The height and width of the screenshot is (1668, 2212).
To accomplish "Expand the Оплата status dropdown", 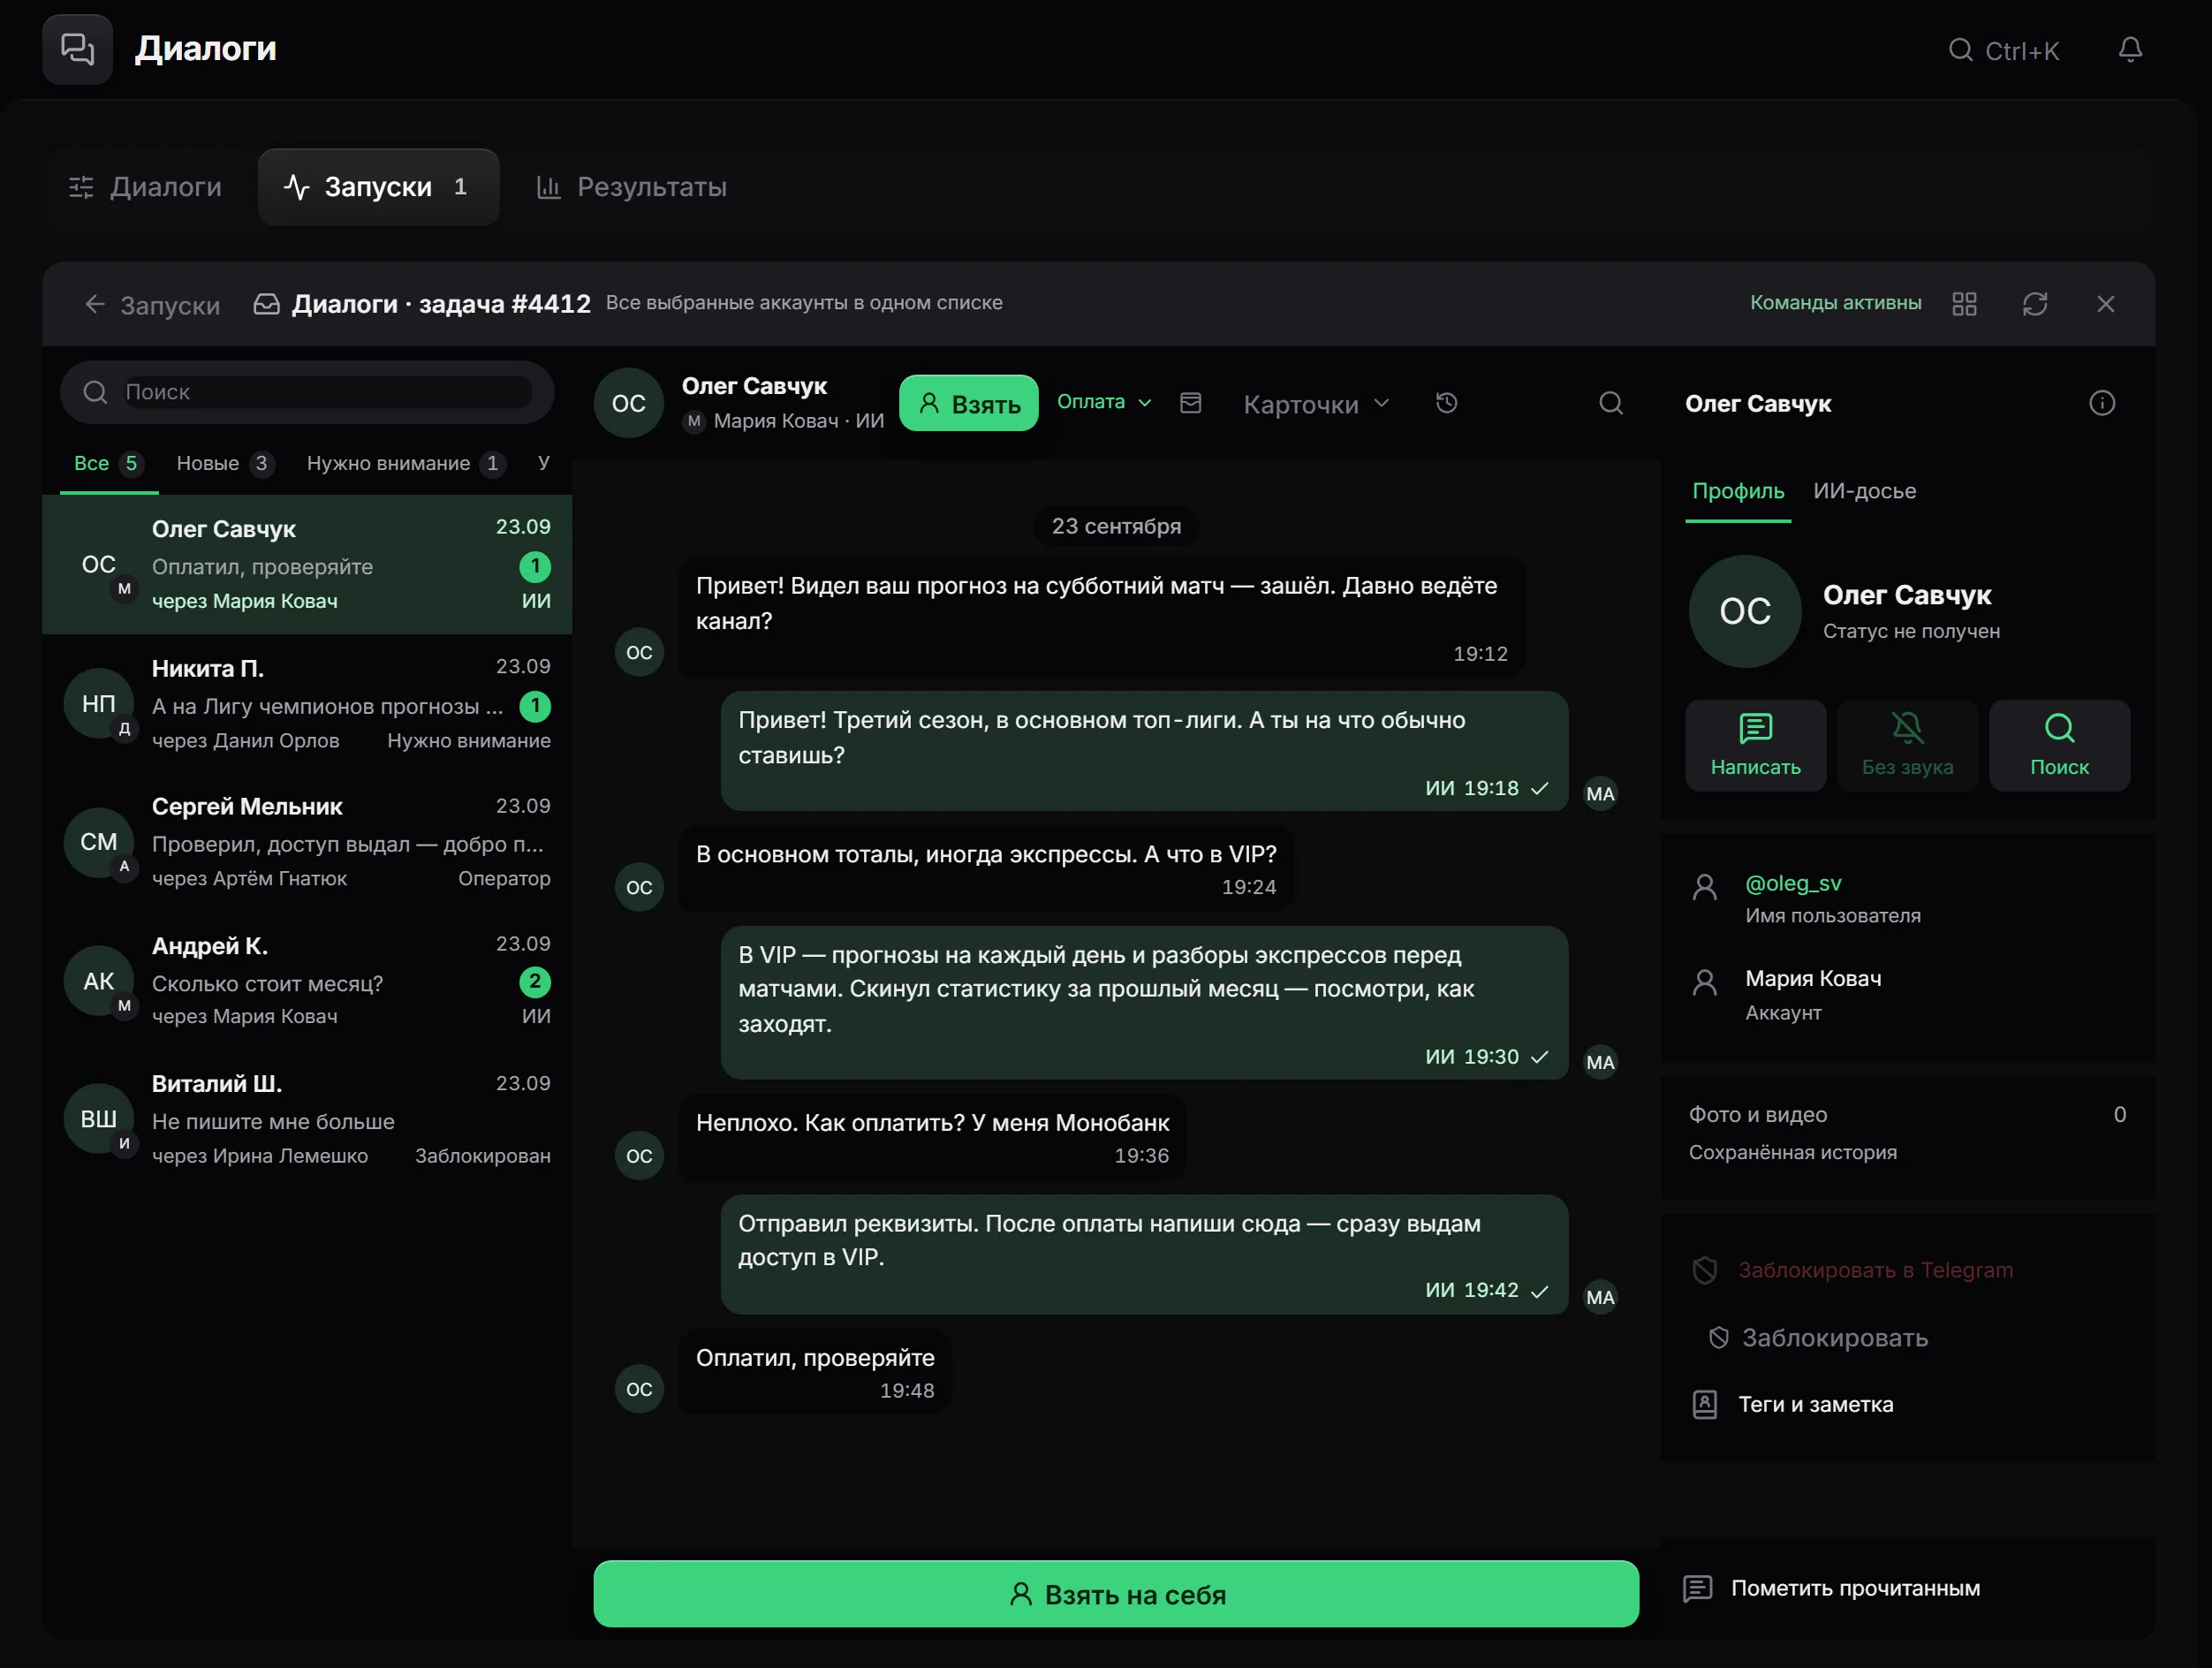I will (1104, 402).
